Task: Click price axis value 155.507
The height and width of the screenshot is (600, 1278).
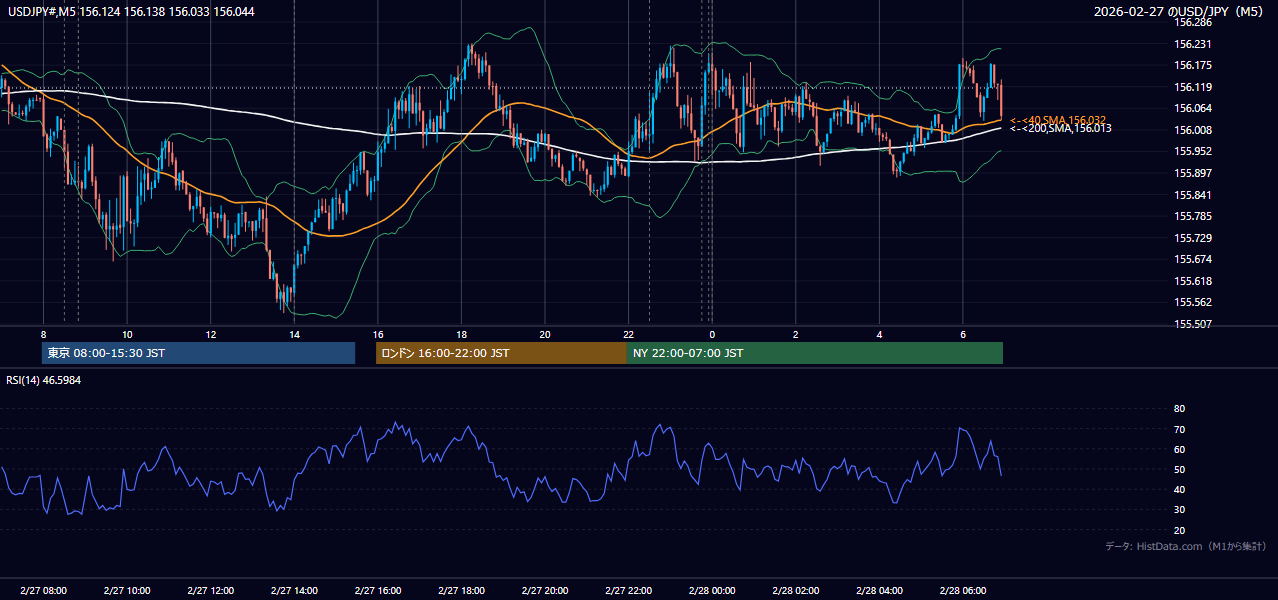Action: coord(1193,324)
